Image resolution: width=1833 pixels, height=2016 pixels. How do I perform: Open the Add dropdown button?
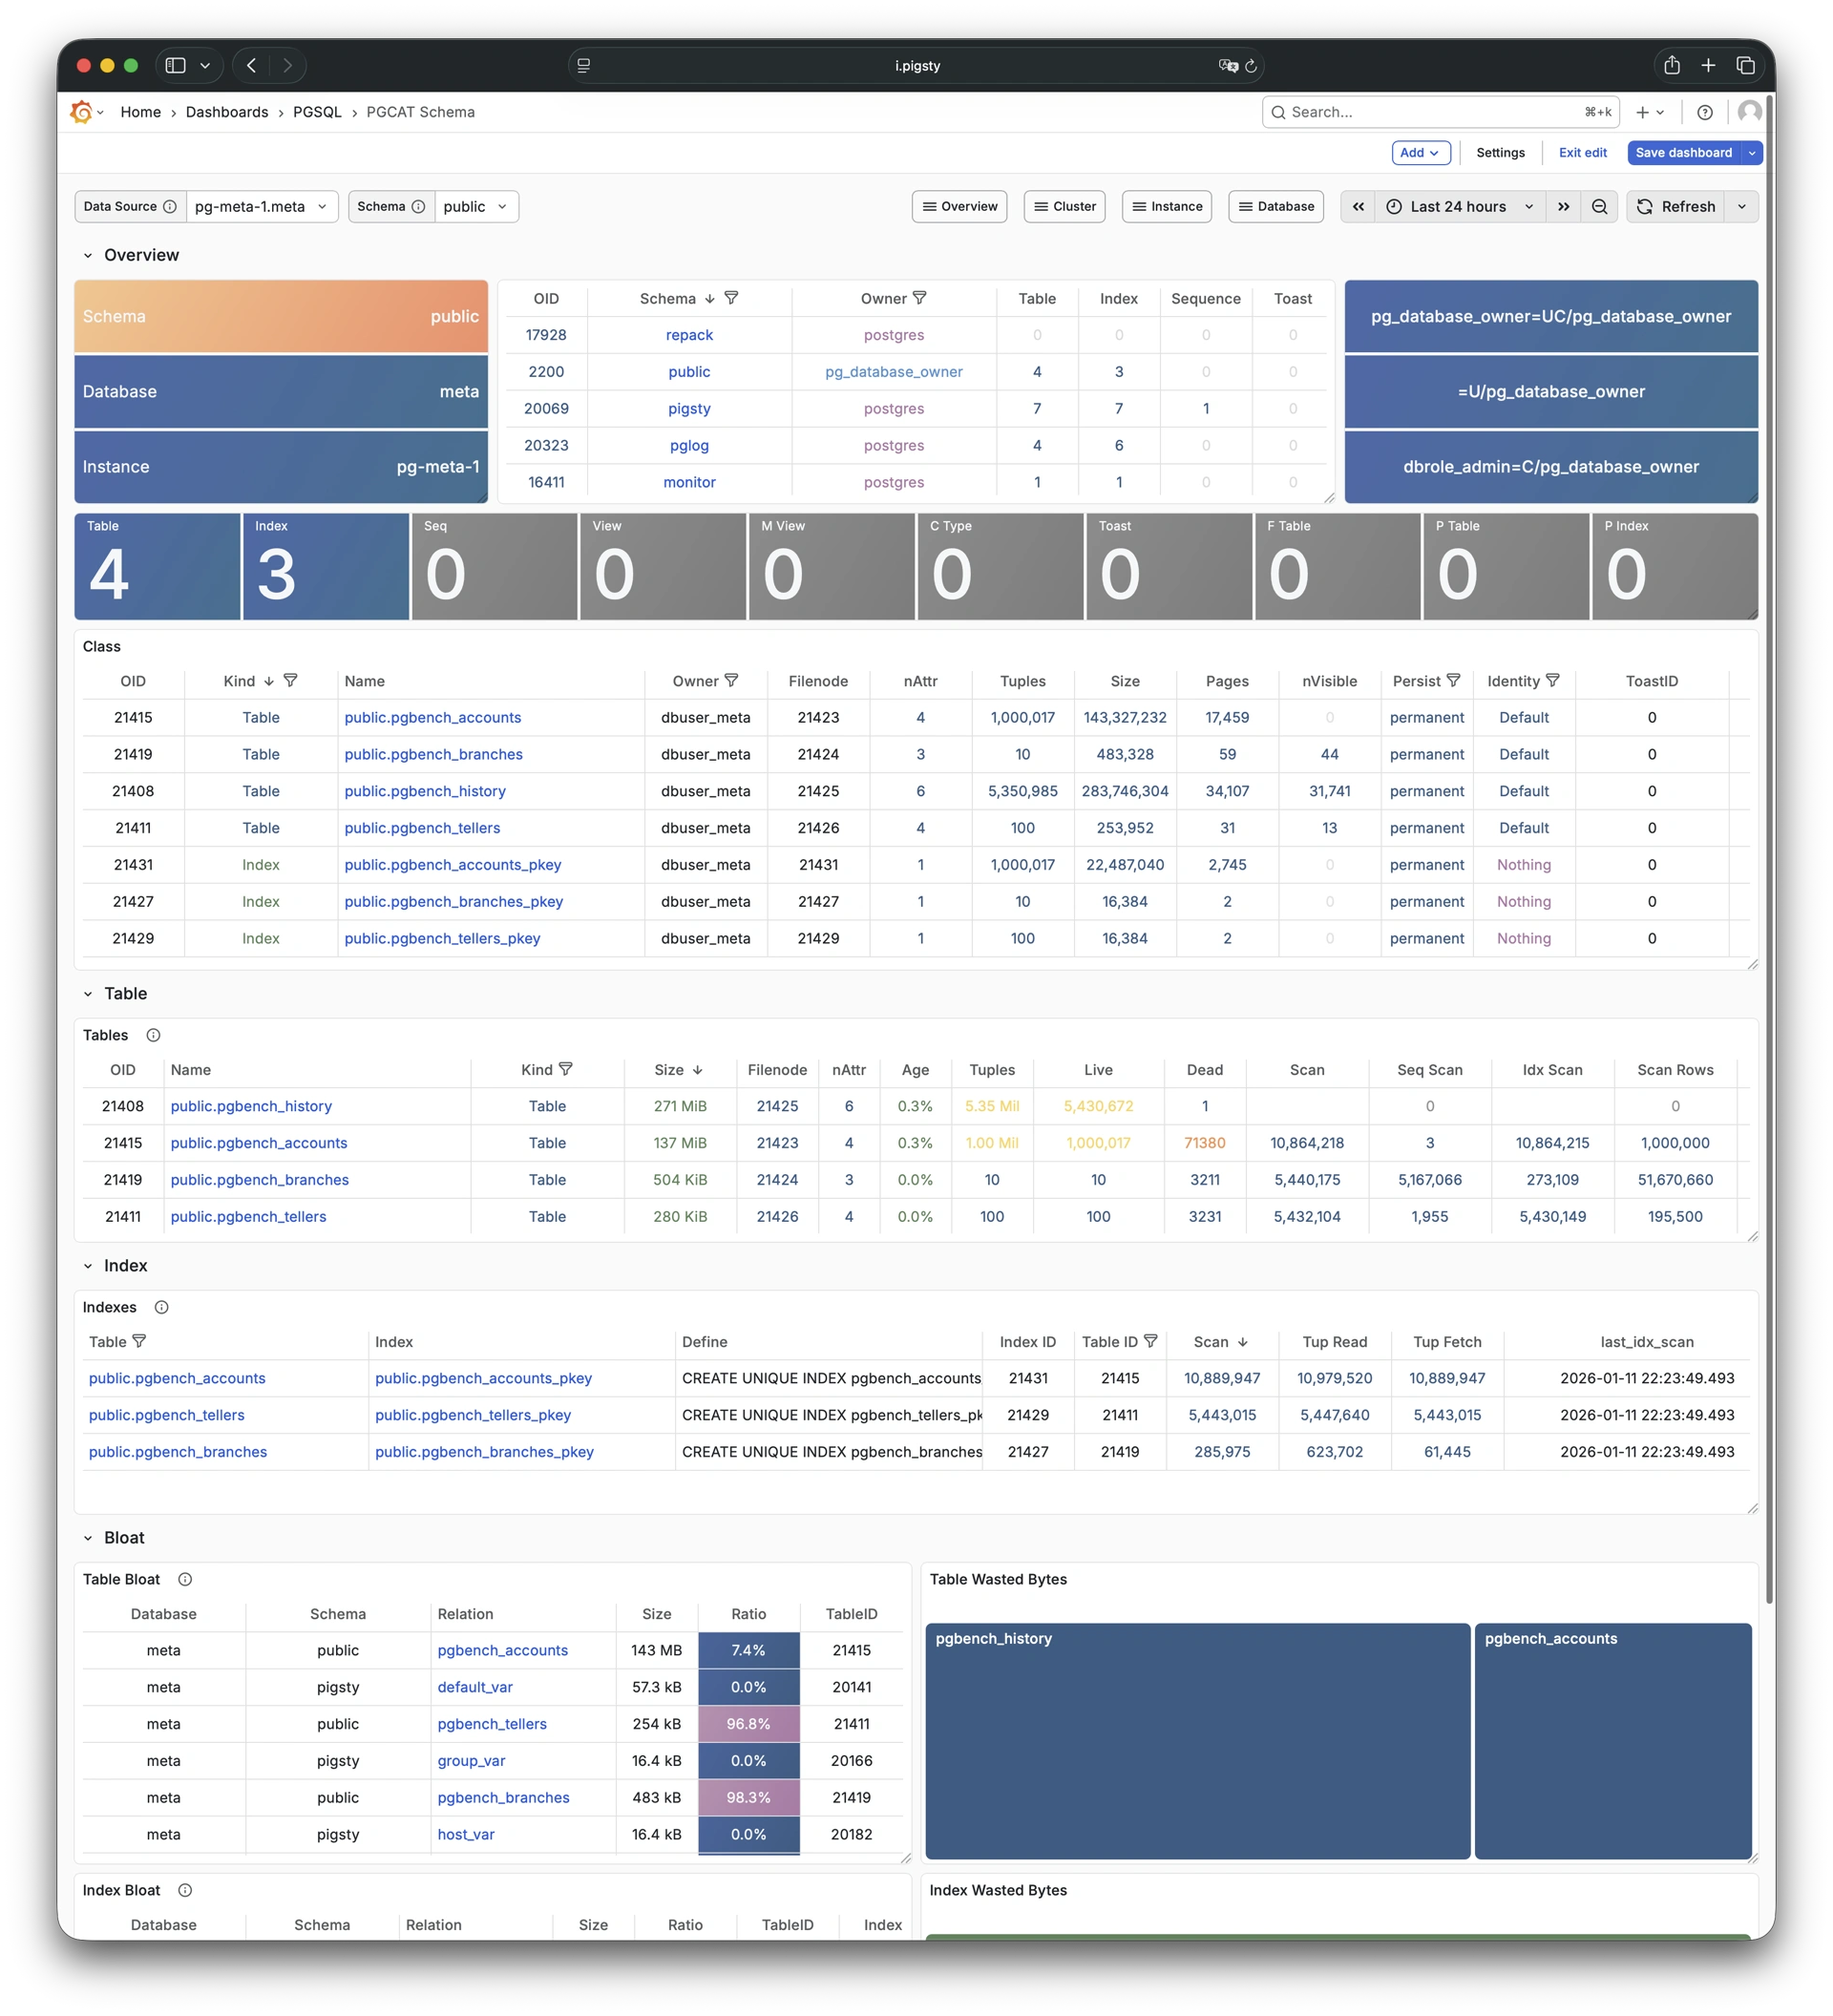pos(1420,153)
